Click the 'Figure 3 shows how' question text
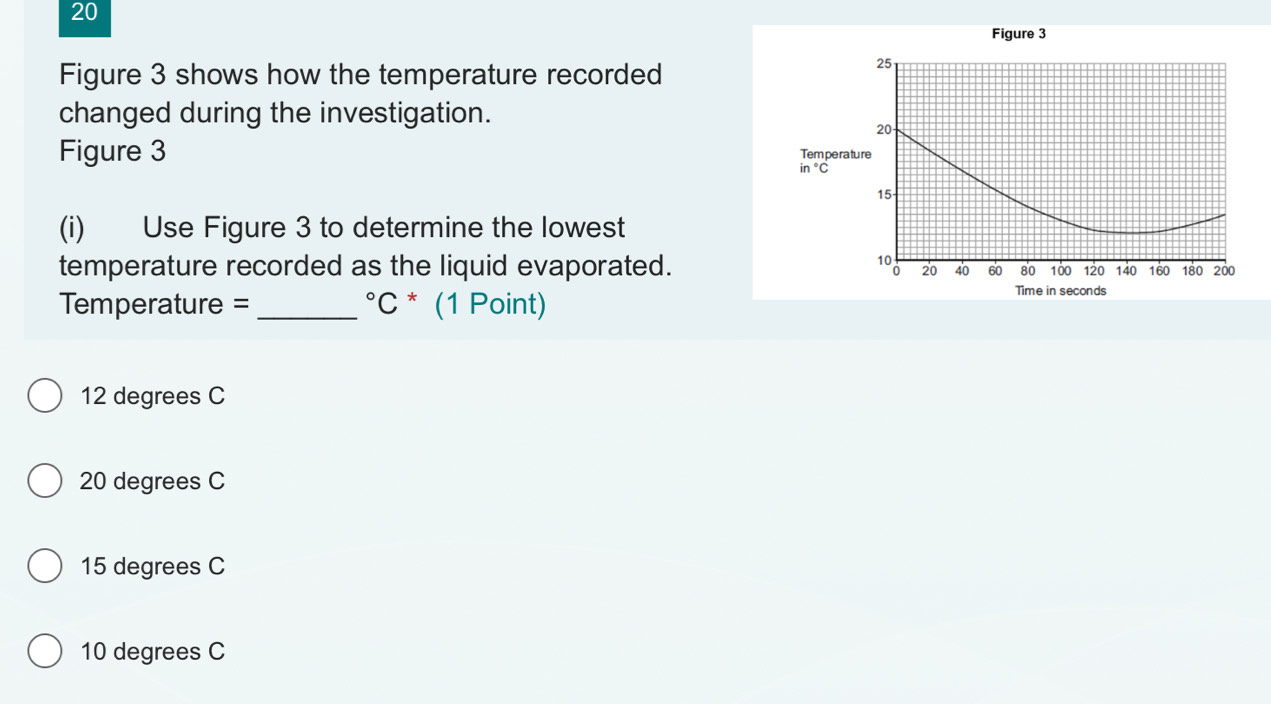Viewport: 1271px width, 704px height. [x=360, y=75]
